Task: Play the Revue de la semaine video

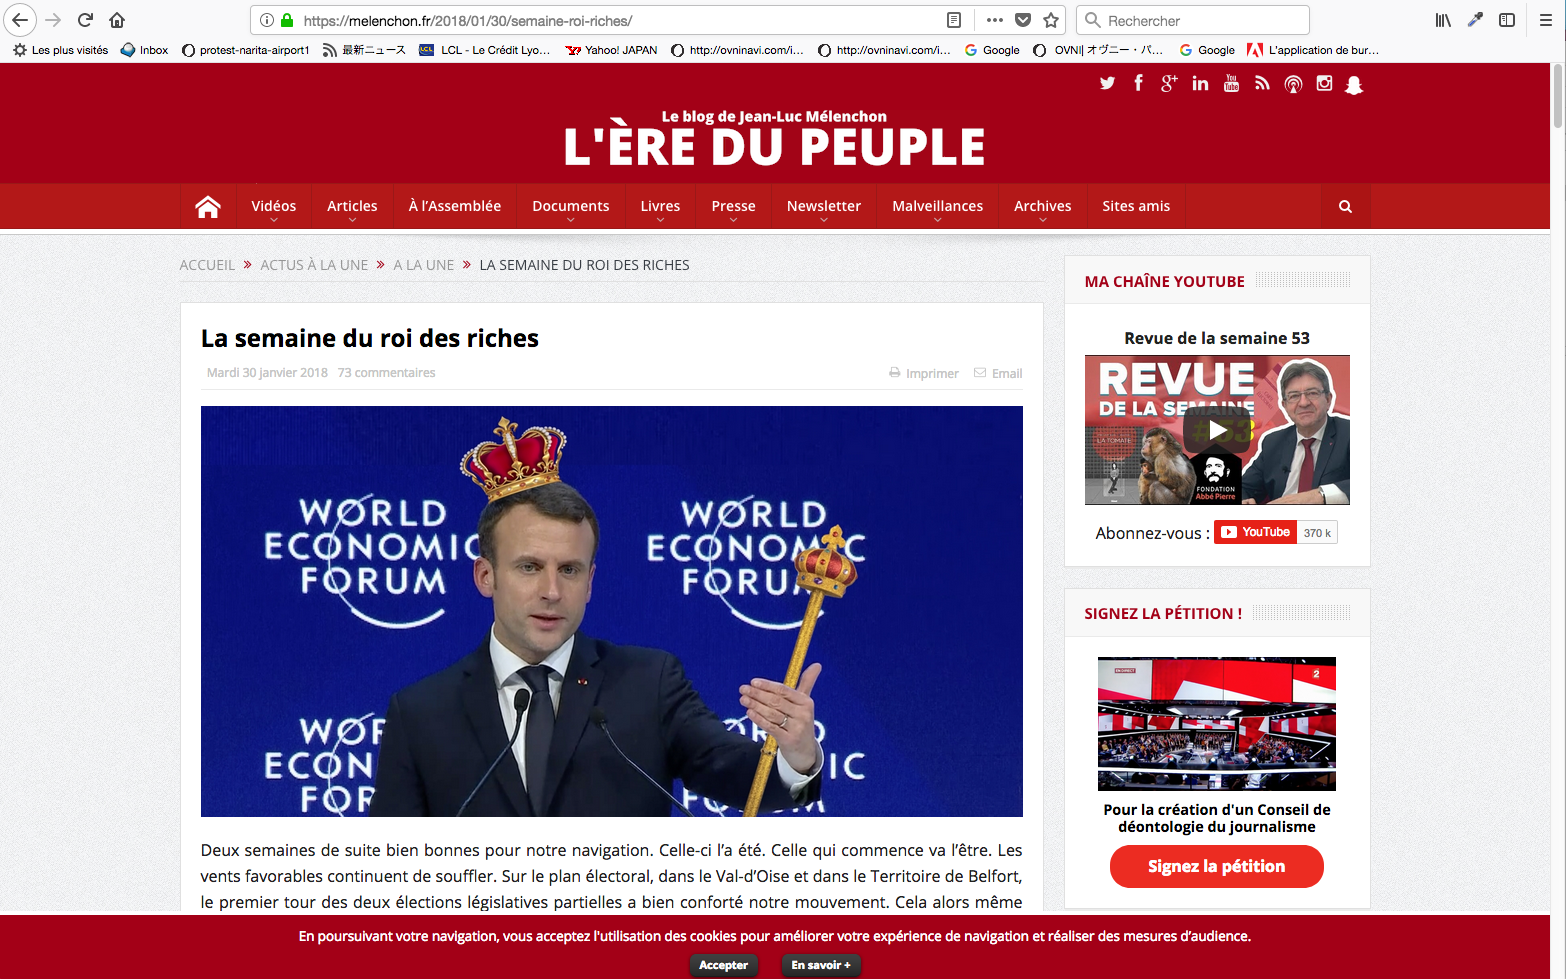Action: tap(1217, 430)
